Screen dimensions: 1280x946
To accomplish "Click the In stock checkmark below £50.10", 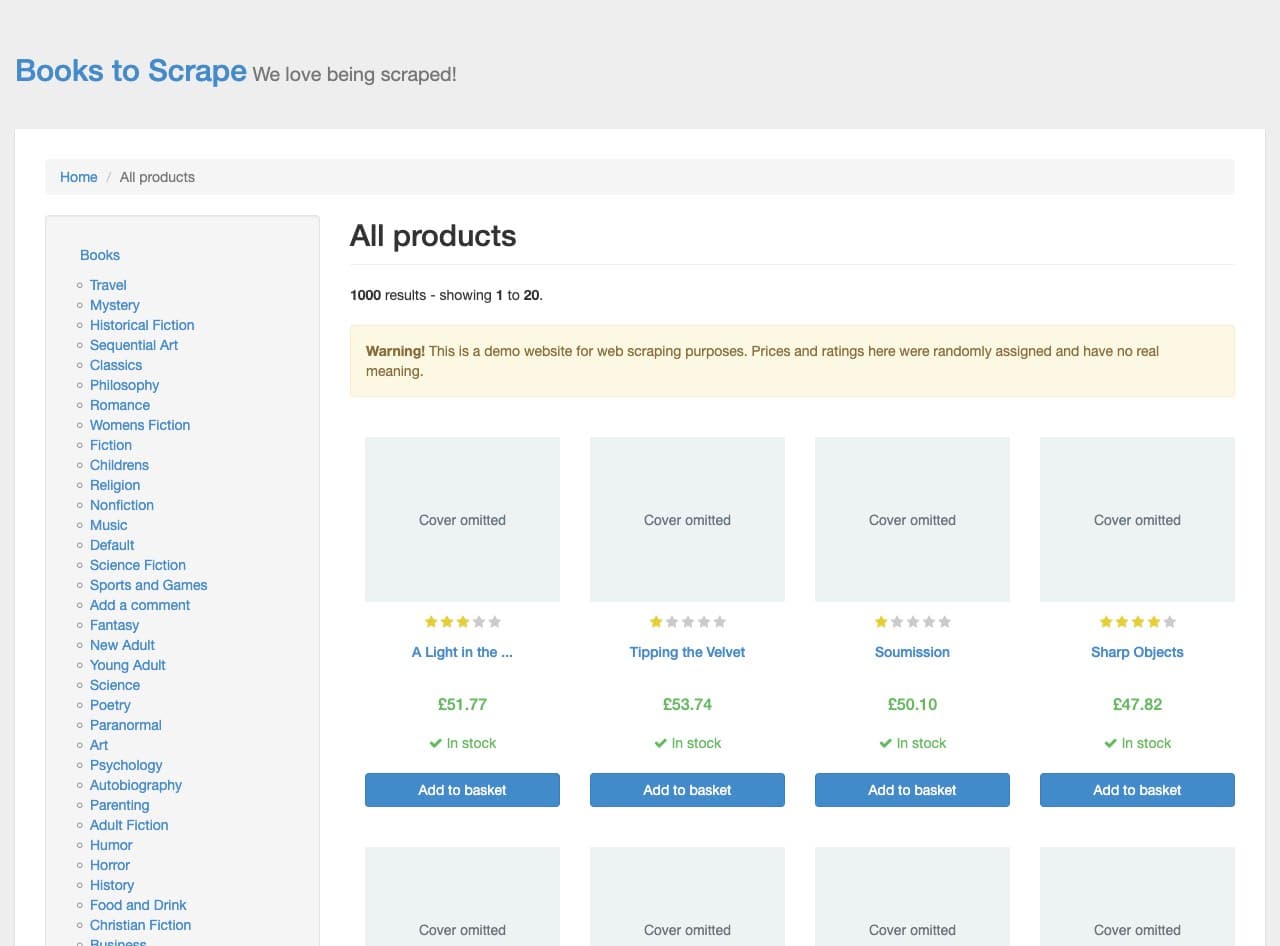I will 885,743.
